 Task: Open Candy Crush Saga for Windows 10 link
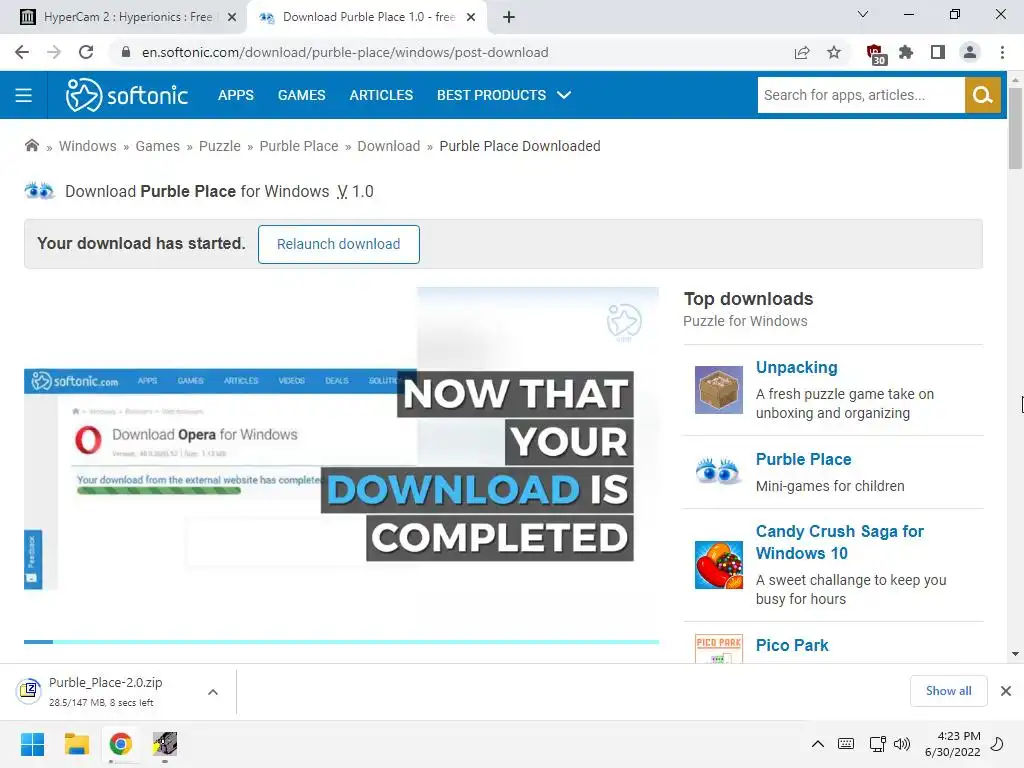point(839,542)
